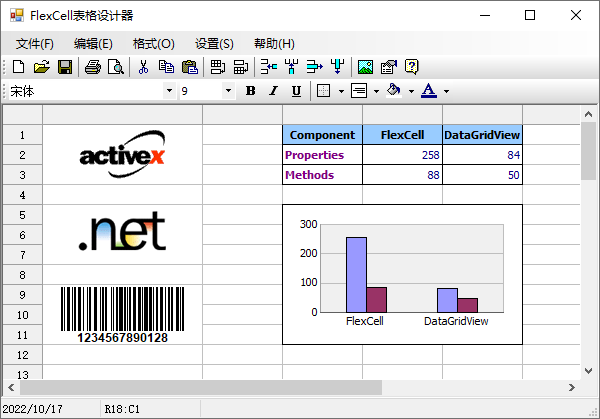Open the font name dropdown 宋体
Image resolution: width=600 pixels, height=419 pixels.
pyautogui.click(x=169, y=91)
